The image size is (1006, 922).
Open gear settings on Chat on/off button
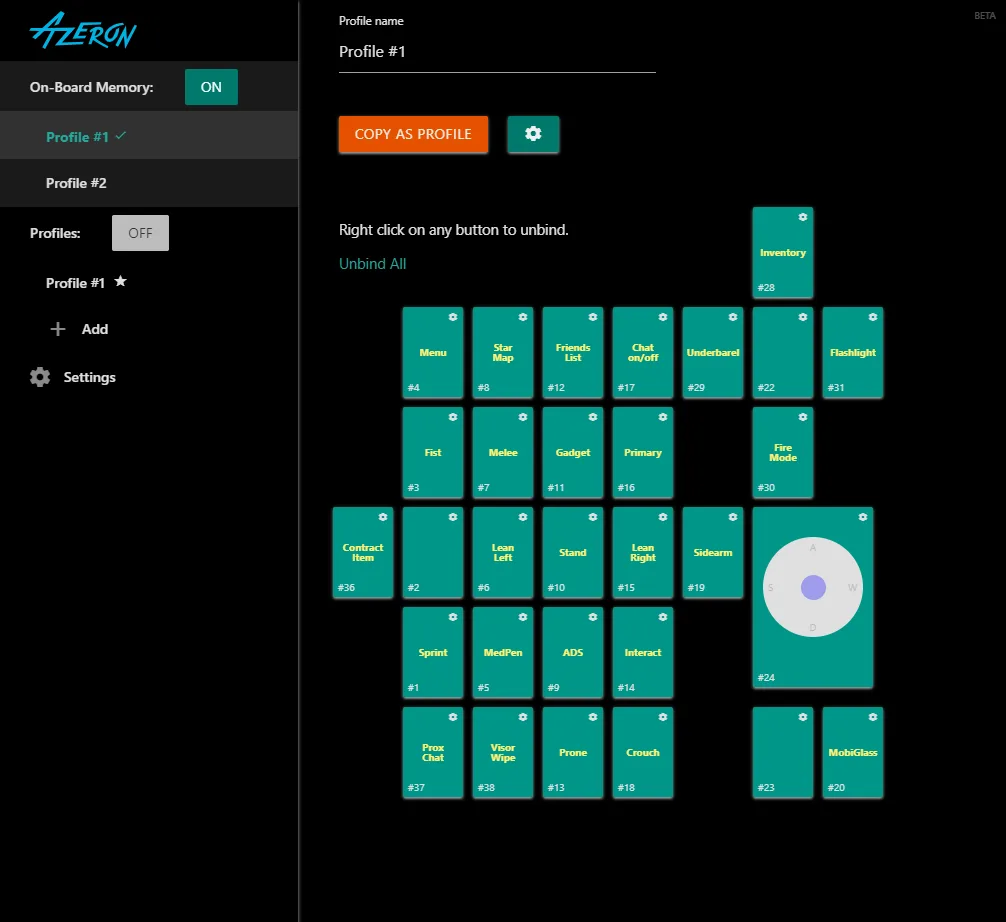[663, 317]
